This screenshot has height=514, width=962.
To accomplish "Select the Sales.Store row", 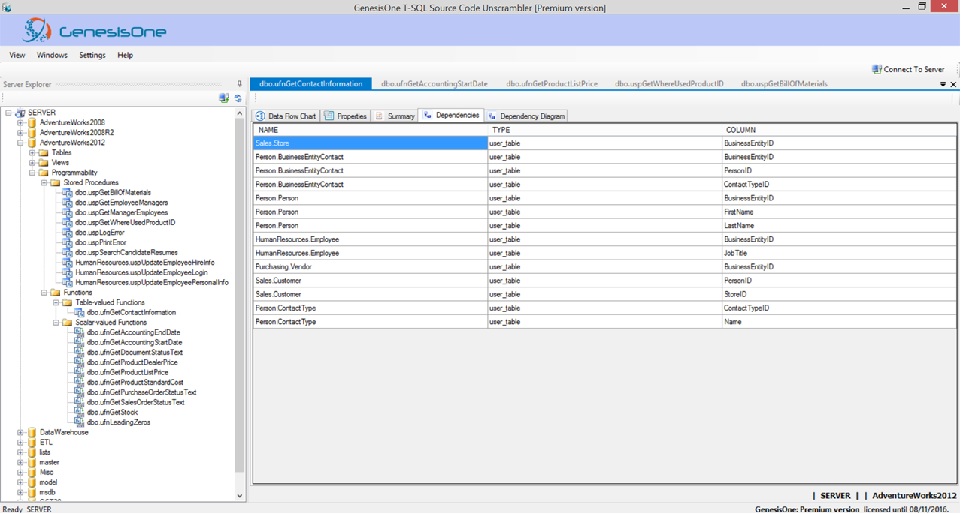I will (x=604, y=144).
